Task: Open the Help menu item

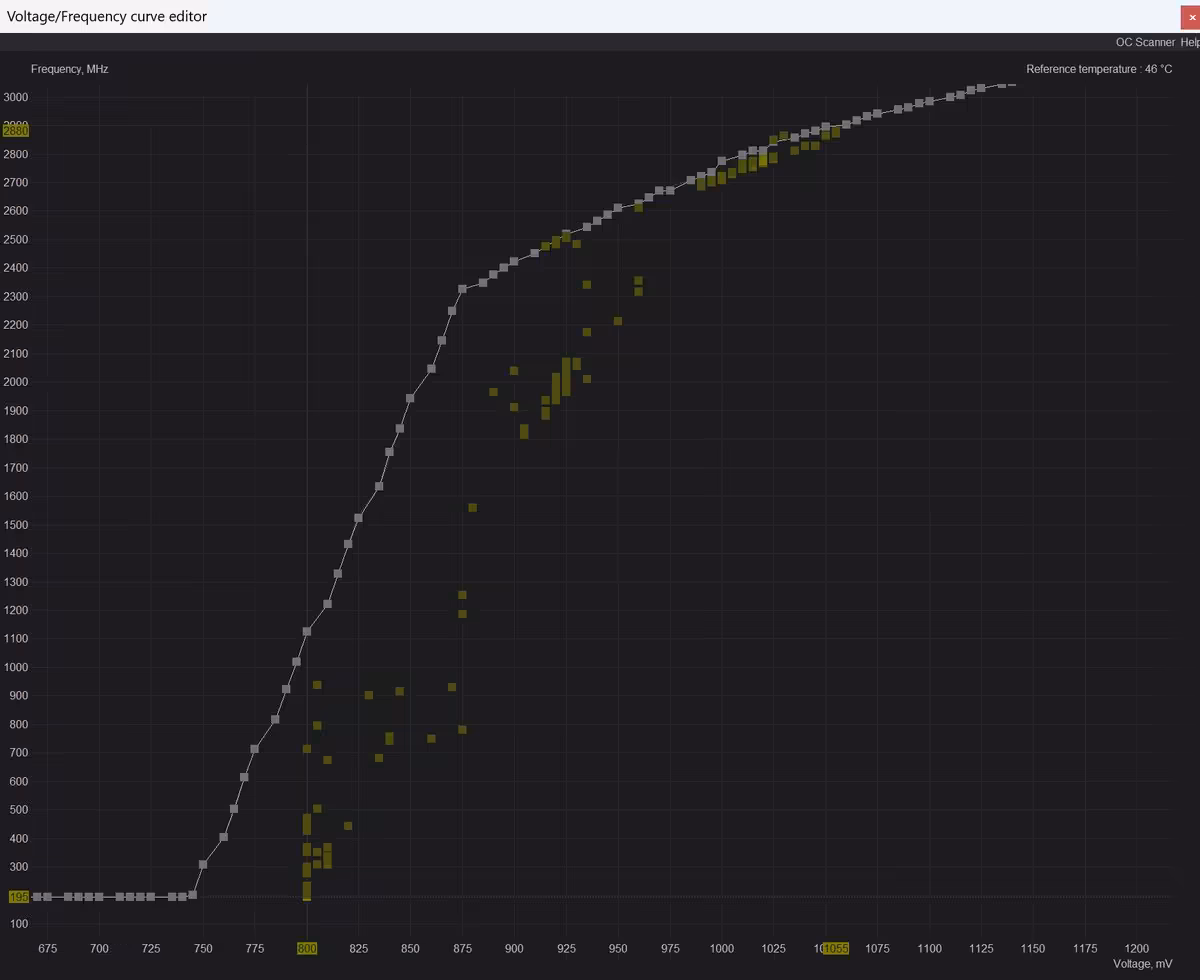Action: (1190, 43)
